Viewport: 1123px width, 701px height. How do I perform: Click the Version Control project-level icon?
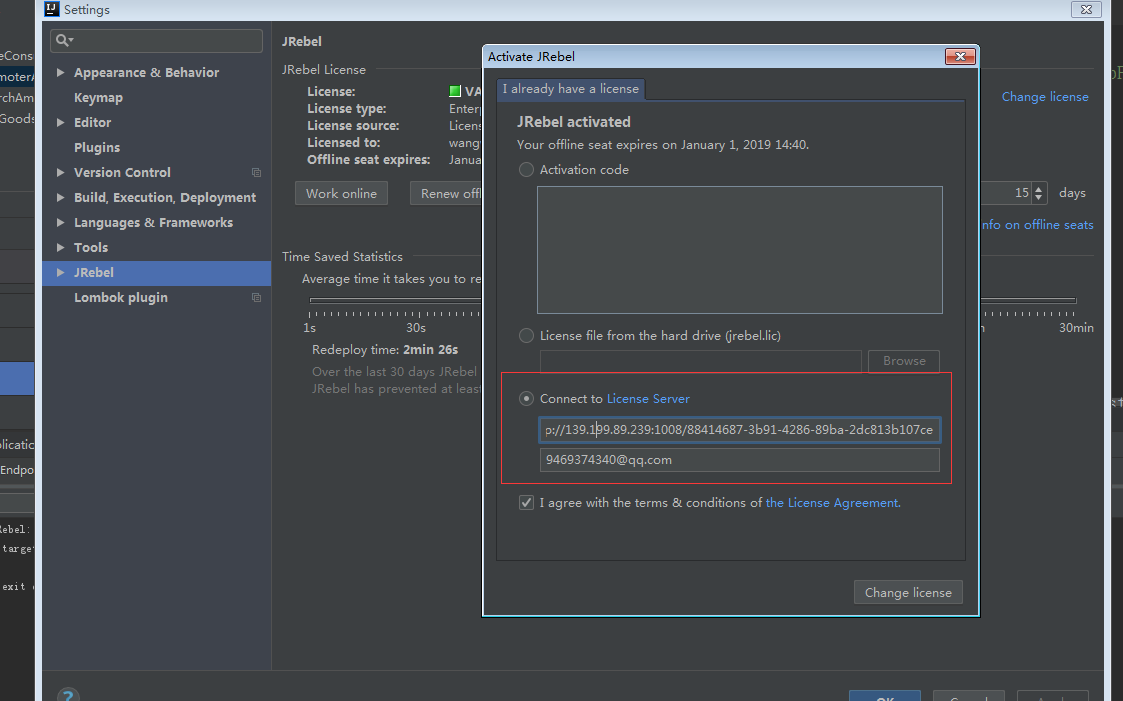pyautogui.click(x=256, y=173)
